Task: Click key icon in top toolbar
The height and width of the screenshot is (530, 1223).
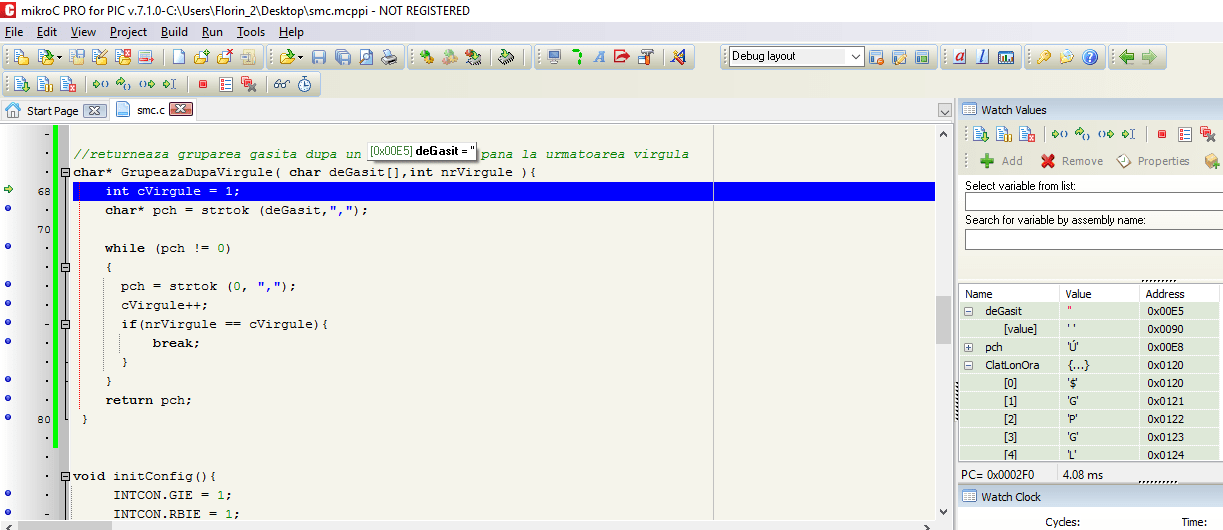Action: coord(1044,57)
